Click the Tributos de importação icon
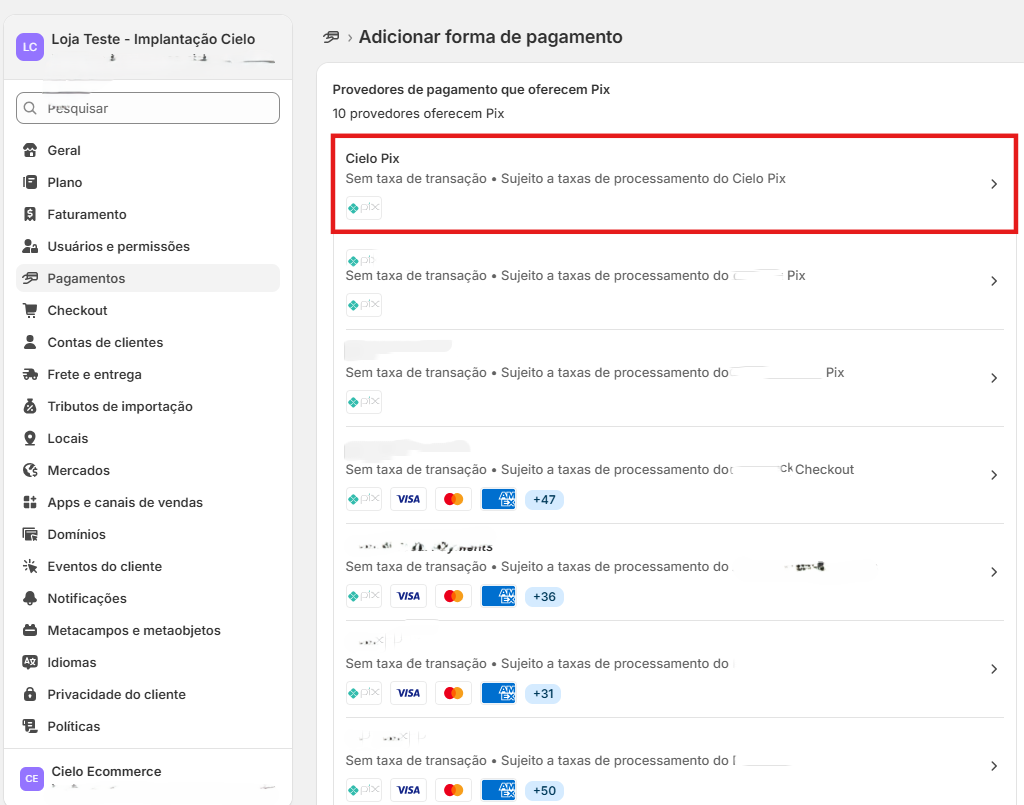Image resolution: width=1024 pixels, height=805 pixels. click(x=30, y=406)
